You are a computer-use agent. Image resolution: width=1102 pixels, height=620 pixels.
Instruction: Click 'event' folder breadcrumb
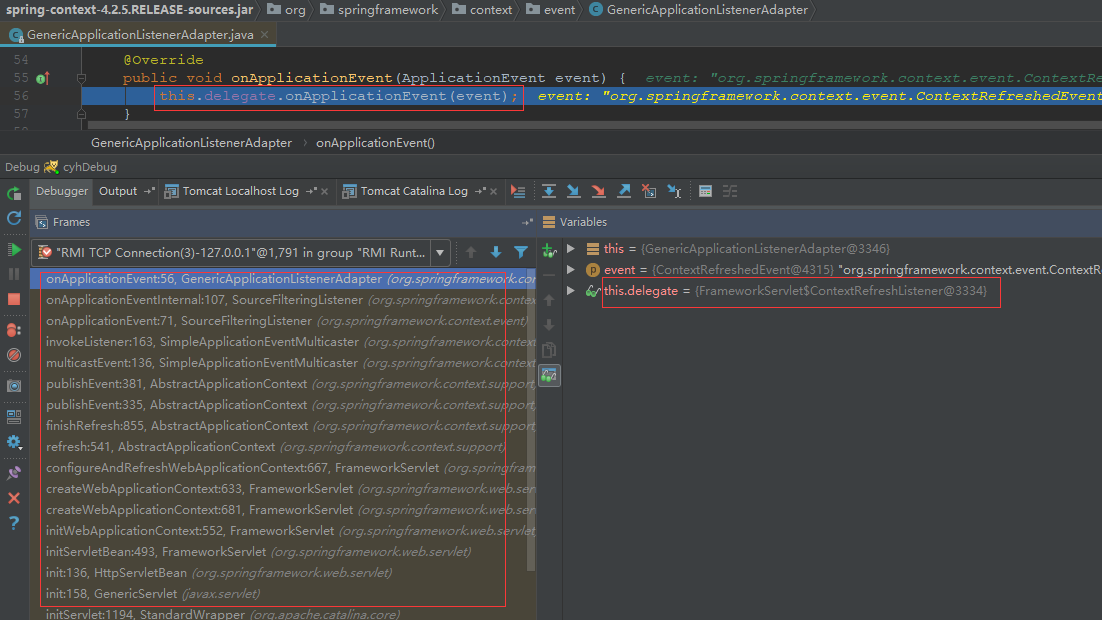(550, 10)
